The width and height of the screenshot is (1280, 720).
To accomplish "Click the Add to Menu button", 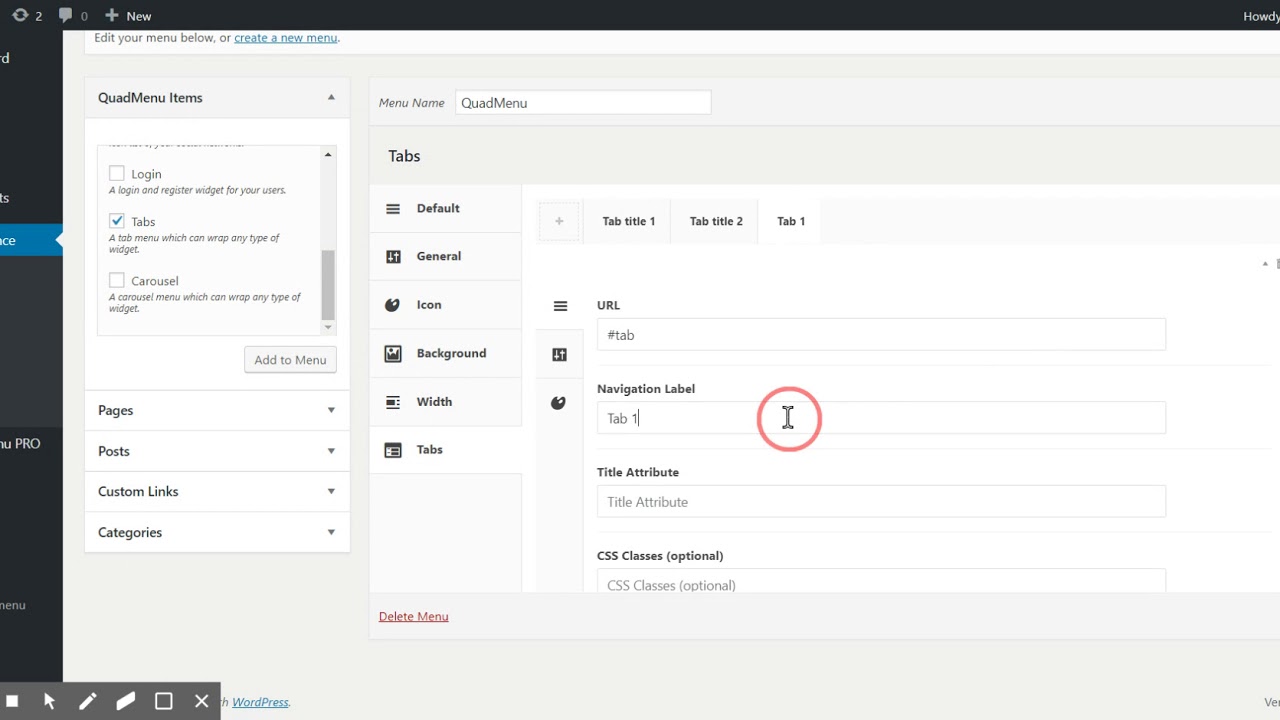I will 290,360.
